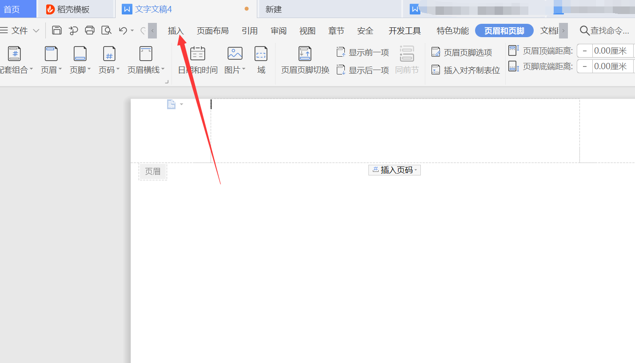Open the 引用 ribbon tab
The height and width of the screenshot is (363, 635).
(249, 30)
